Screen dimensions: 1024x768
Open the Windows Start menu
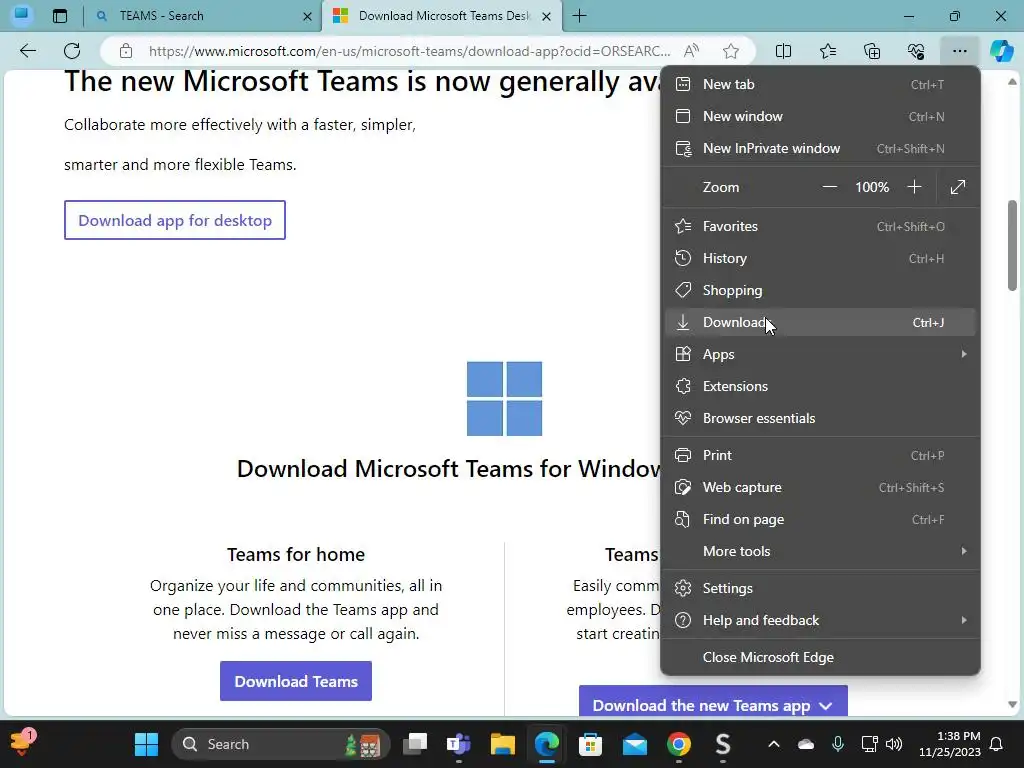[x=146, y=744]
